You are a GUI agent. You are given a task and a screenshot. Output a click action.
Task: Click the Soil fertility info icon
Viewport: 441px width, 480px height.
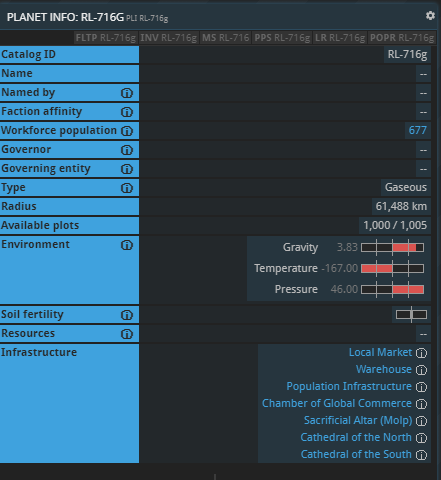pyautogui.click(x=127, y=315)
